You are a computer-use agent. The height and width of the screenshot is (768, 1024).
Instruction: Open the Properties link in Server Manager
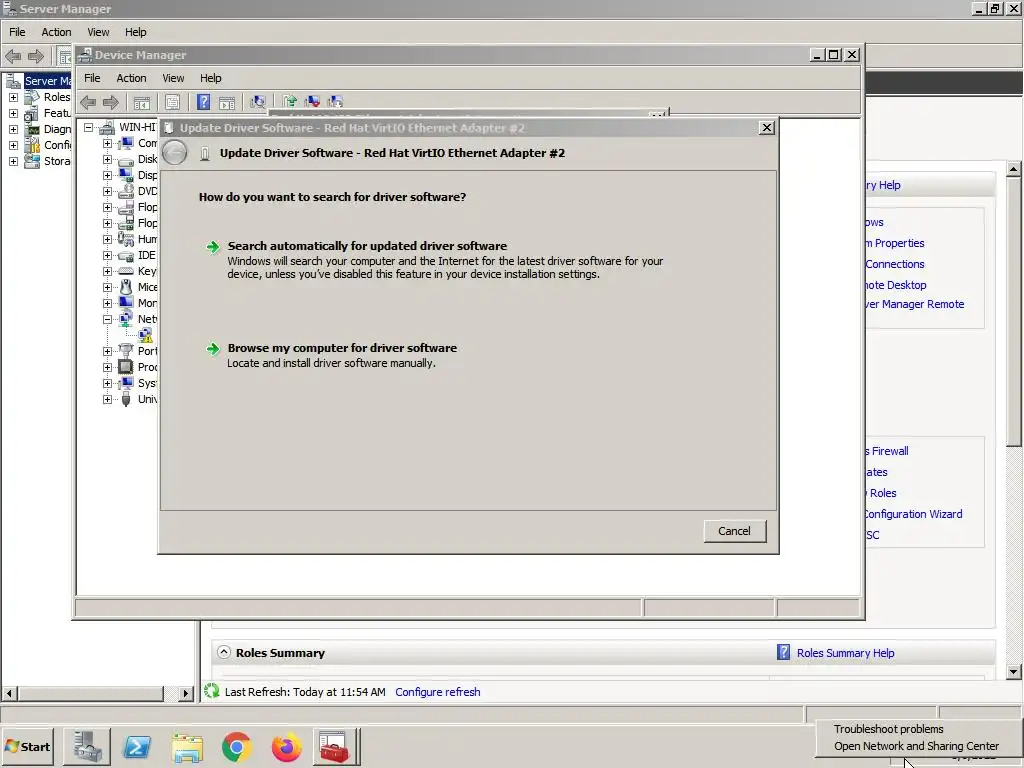895,243
